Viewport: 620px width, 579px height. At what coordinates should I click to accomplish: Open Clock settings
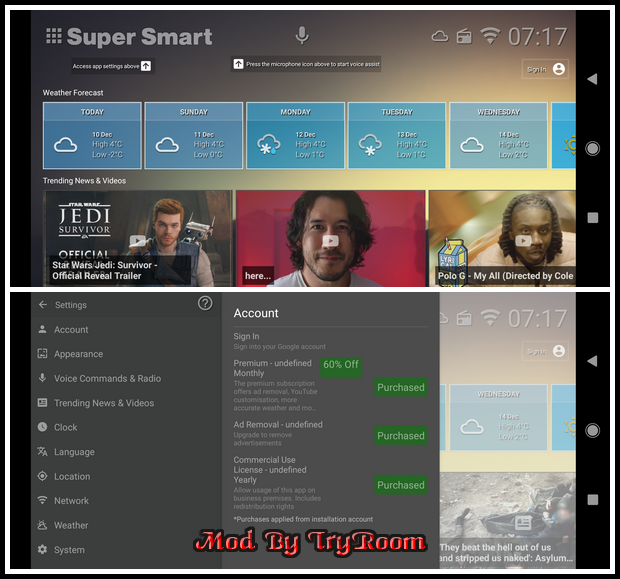[x=126, y=428]
